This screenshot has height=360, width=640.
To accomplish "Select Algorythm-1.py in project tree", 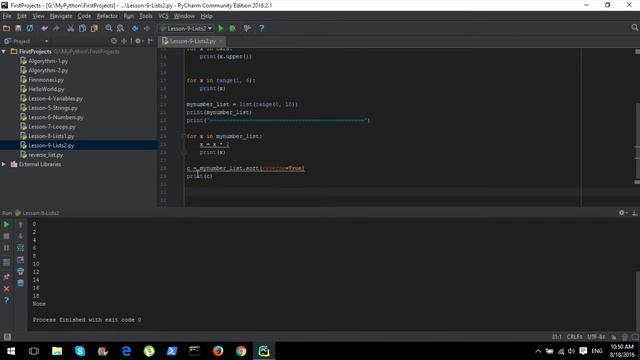I will [x=48, y=61].
